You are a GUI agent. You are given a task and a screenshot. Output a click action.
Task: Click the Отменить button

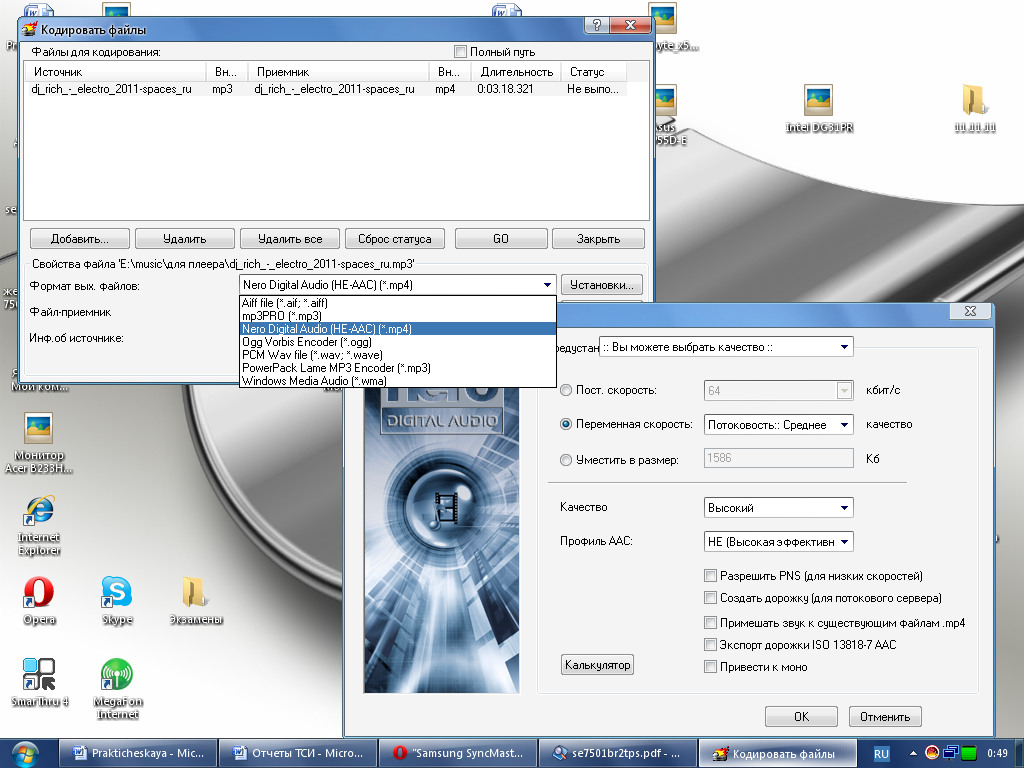(885, 716)
